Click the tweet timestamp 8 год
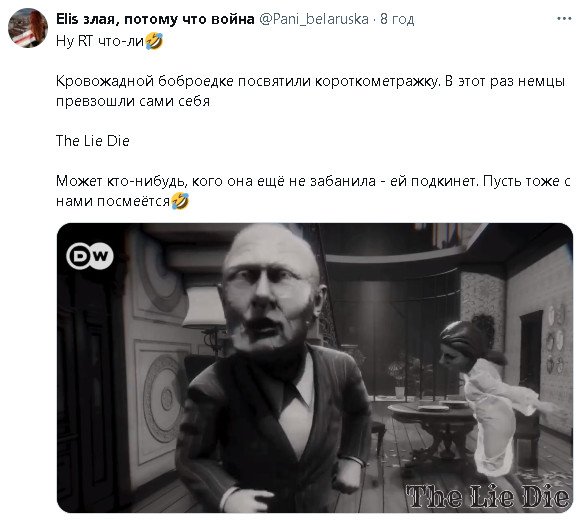Viewport: 585px width, 521px height. [397, 19]
